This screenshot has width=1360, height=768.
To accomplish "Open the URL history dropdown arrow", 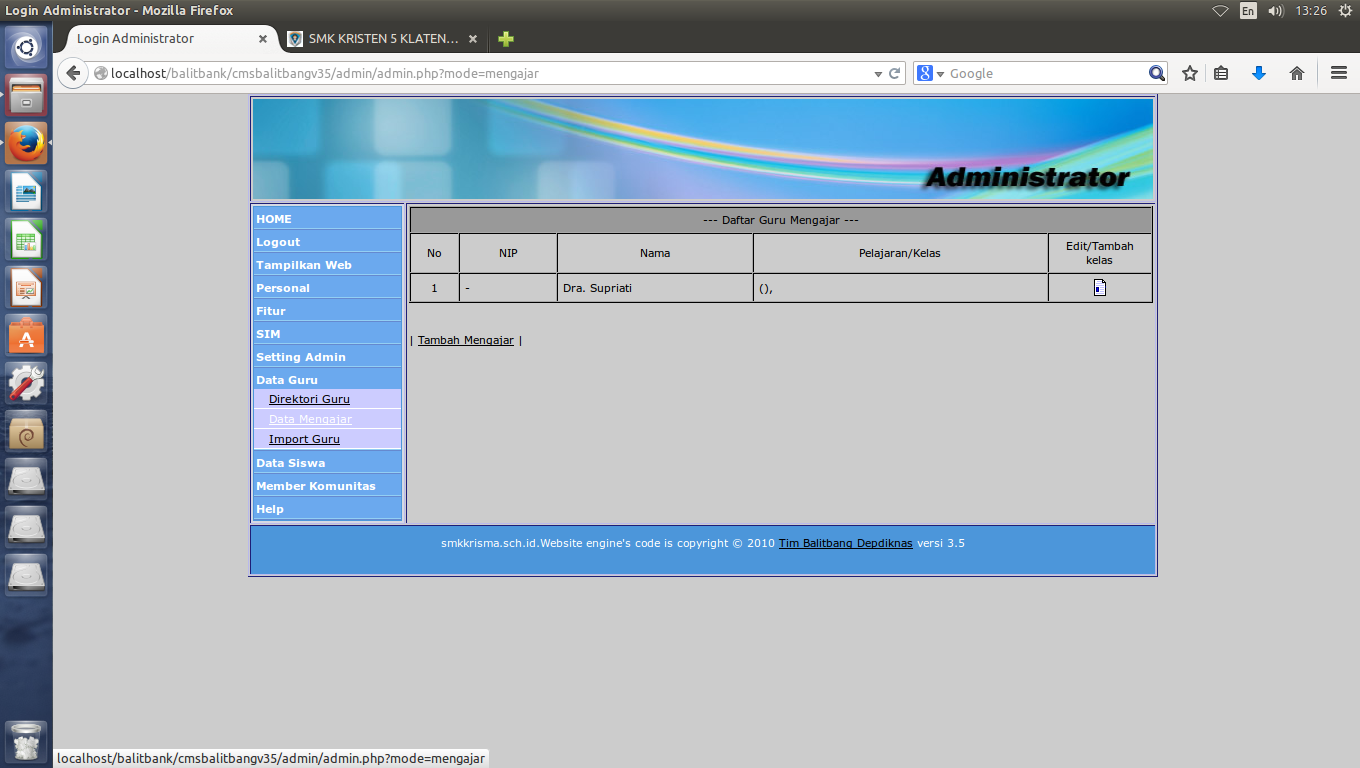I will [878, 73].
